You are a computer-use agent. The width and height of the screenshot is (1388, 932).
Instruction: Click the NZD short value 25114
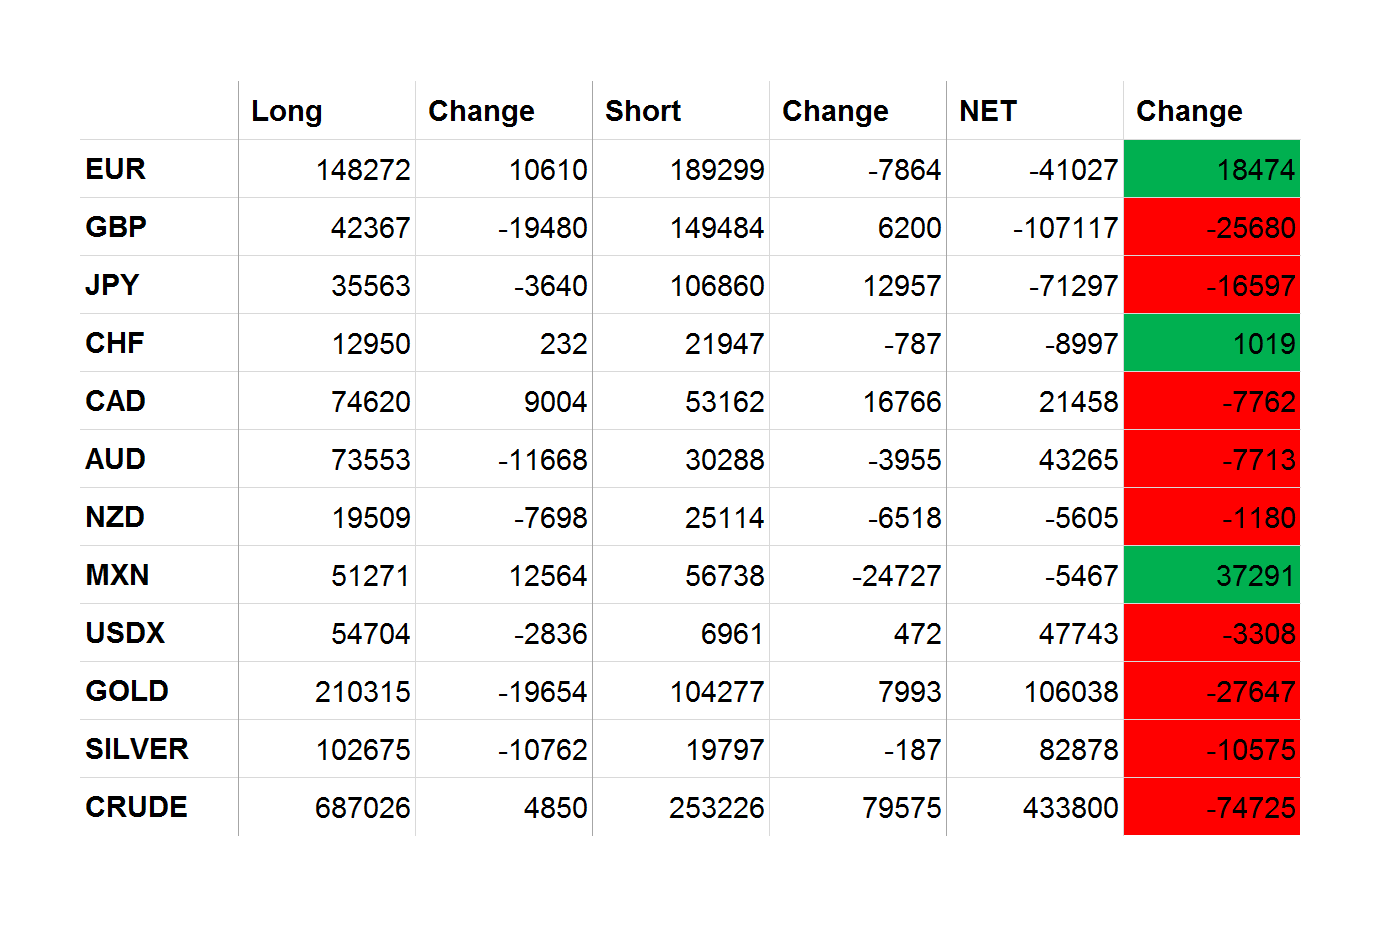point(724,518)
